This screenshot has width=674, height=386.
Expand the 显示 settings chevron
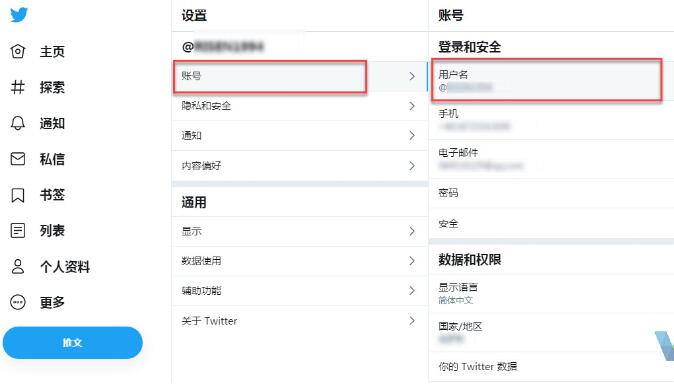(412, 231)
